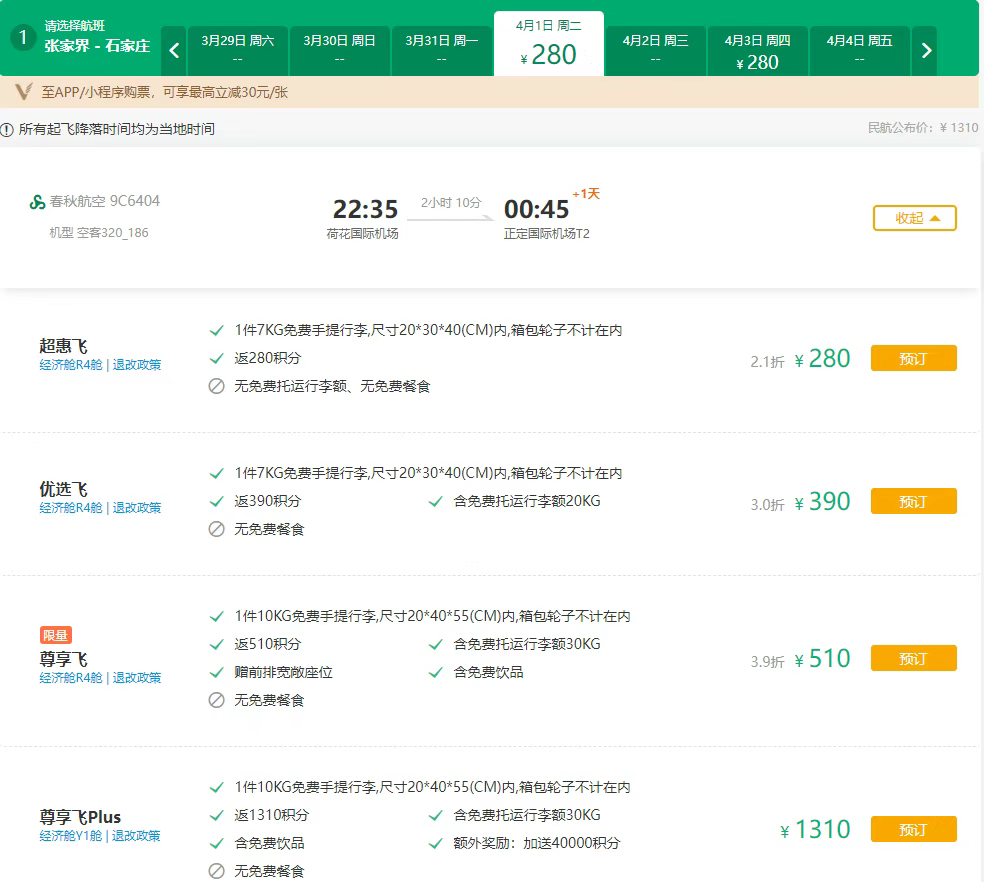Choose the 4月4日 周五 date tab
This screenshot has height=882, width=984.
pyautogui.click(x=859, y=50)
